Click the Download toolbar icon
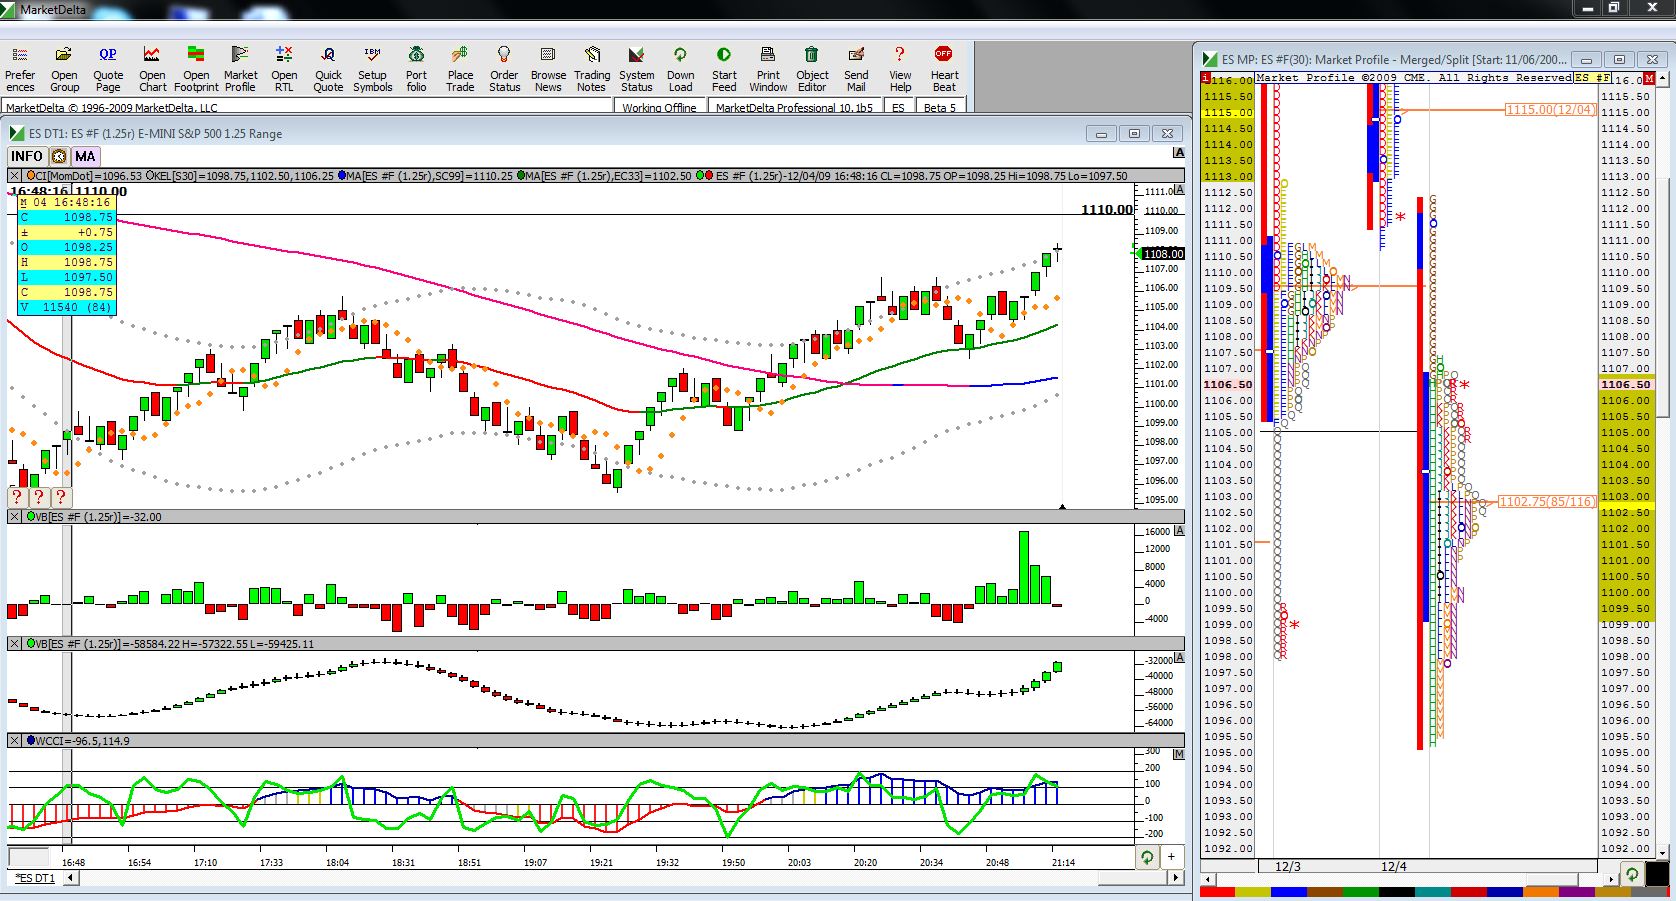1676x901 pixels. [x=680, y=68]
